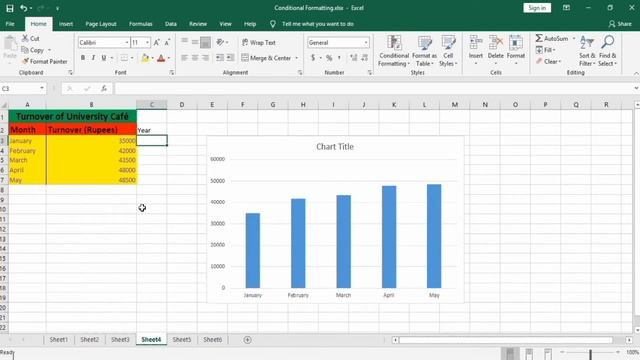
Task: Toggle Wrap Text
Action: (259, 42)
